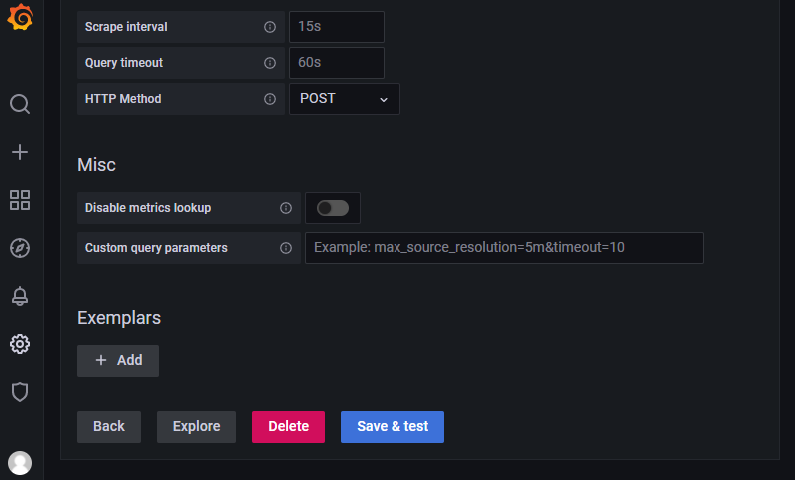Image resolution: width=795 pixels, height=480 pixels.
Task: Toggle the Disable metrics lookup switch
Action: pos(333,208)
